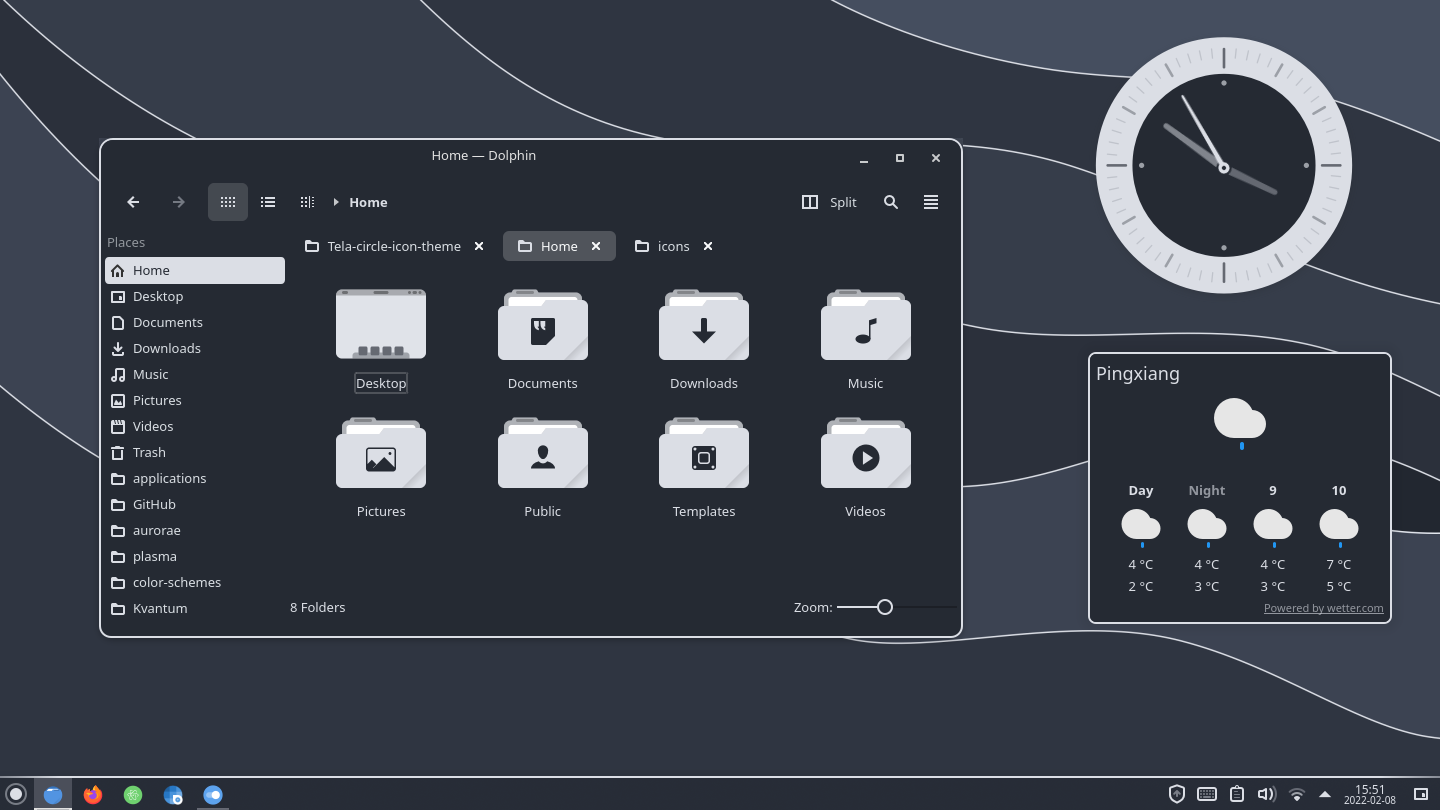The height and width of the screenshot is (810, 1440).
Task: Select the Templates folder icon
Action: click(x=704, y=452)
